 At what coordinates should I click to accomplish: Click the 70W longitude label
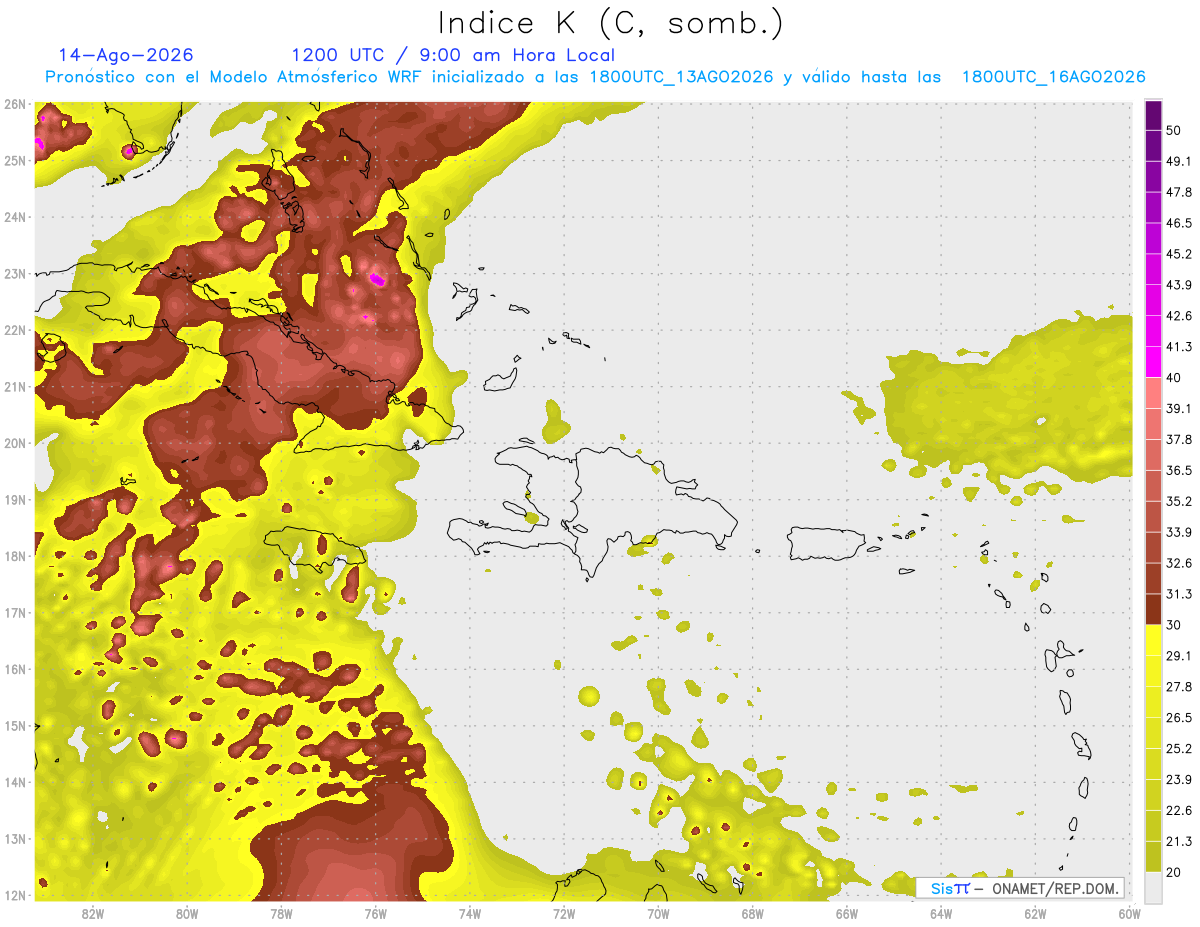click(x=658, y=913)
